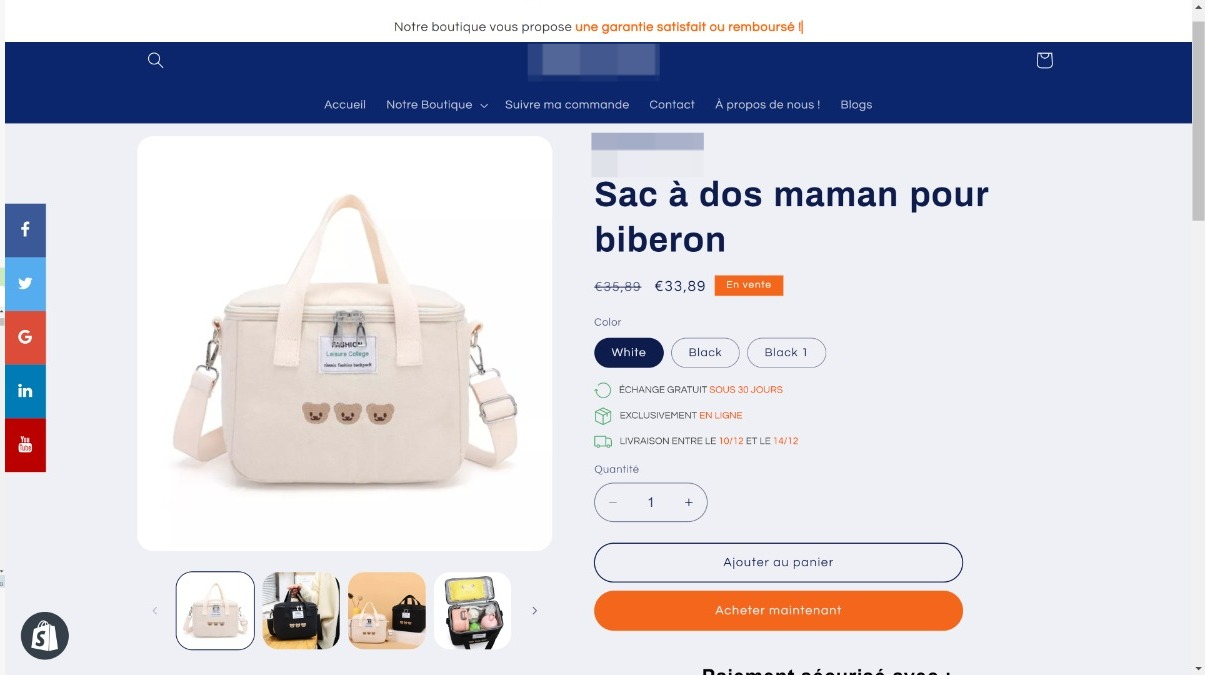Share on LinkedIn sidebar icon

tap(25, 391)
